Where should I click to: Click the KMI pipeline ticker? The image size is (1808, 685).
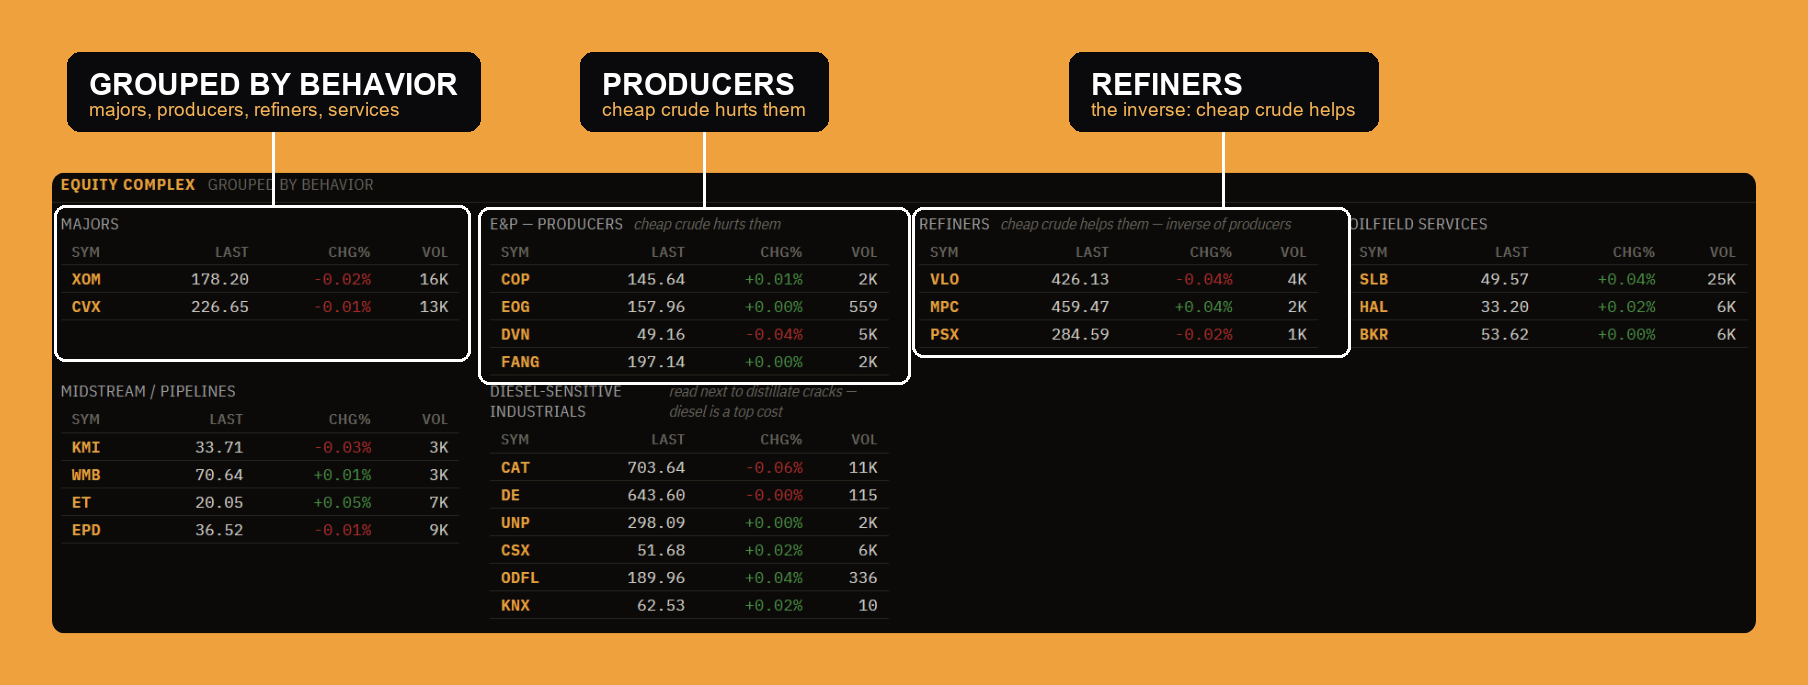pyautogui.click(x=86, y=448)
